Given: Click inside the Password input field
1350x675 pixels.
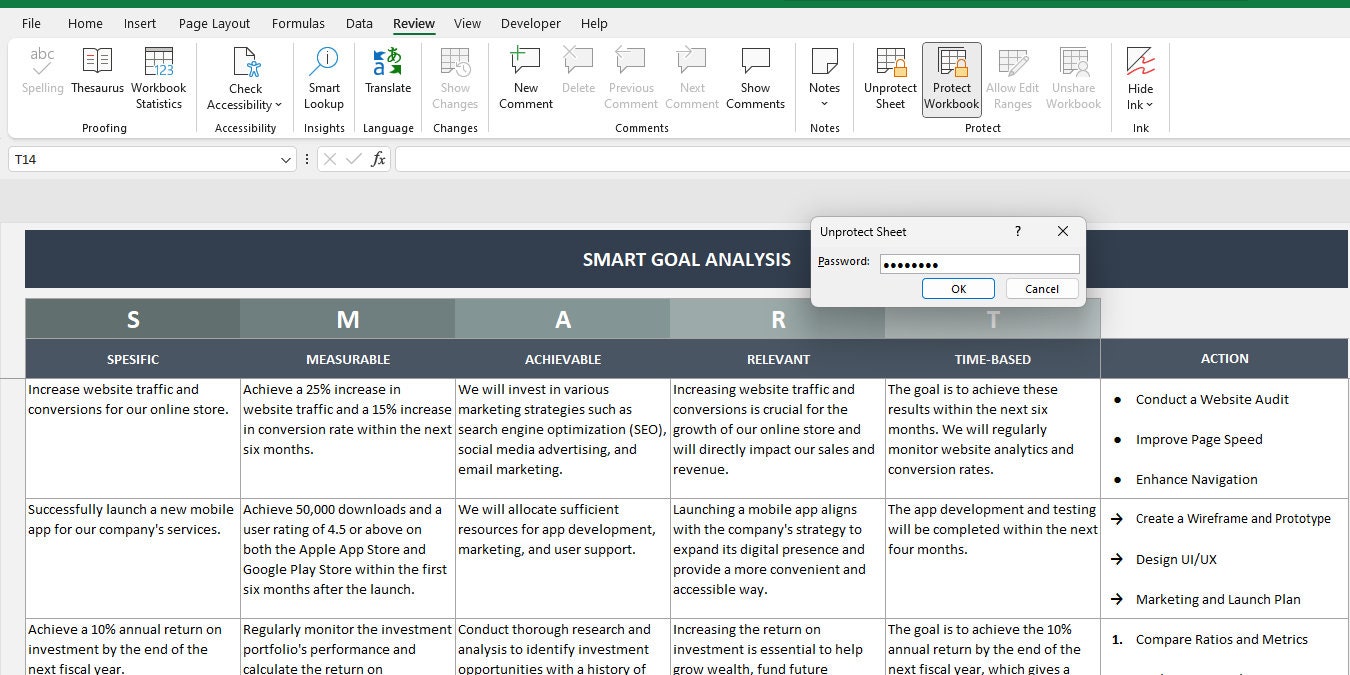Looking at the screenshot, I should point(978,262).
